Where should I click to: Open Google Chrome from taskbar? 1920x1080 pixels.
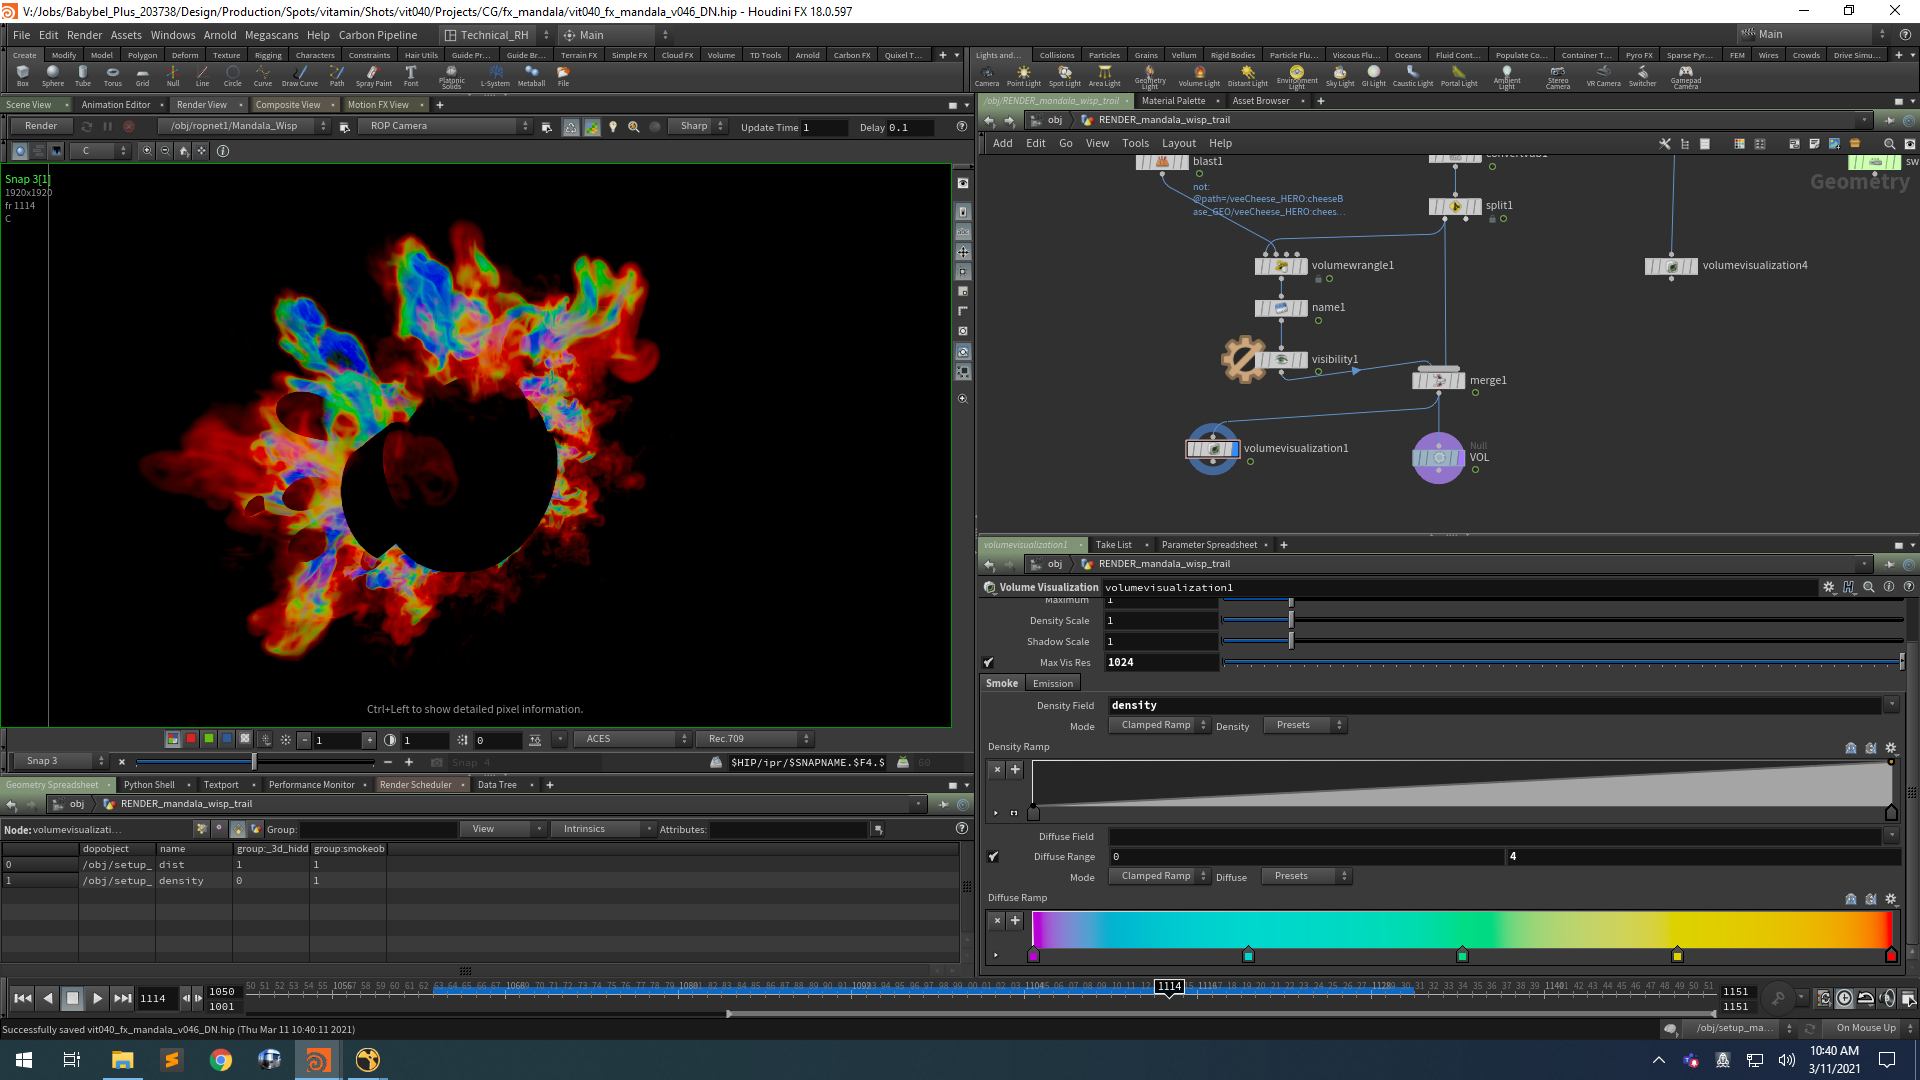220,1060
